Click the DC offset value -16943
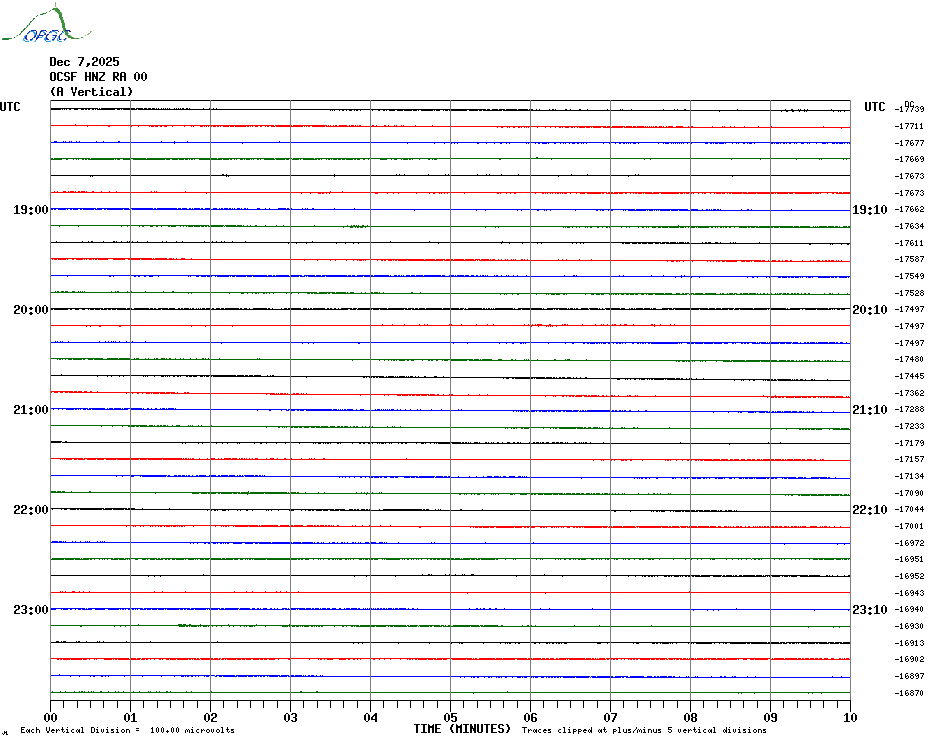This screenshot has height=744, width=930. pos(909,593)
